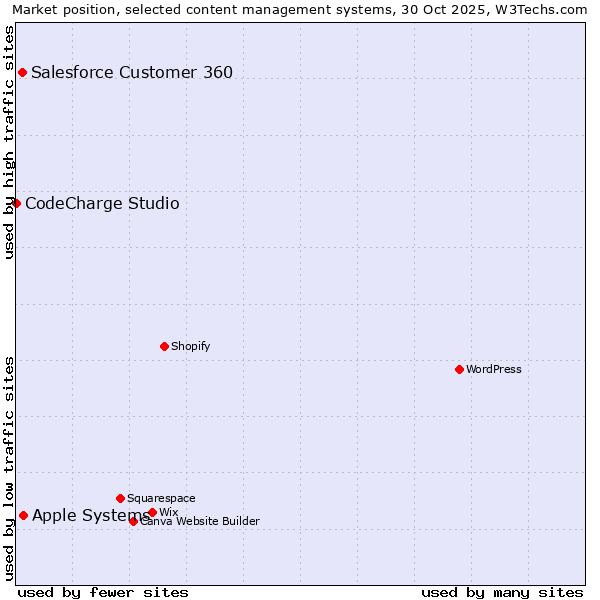Click the Squarespace data point marker
The height and width of the screenshot is (600, 600).
pyautogui.click(x=120, y=498)
